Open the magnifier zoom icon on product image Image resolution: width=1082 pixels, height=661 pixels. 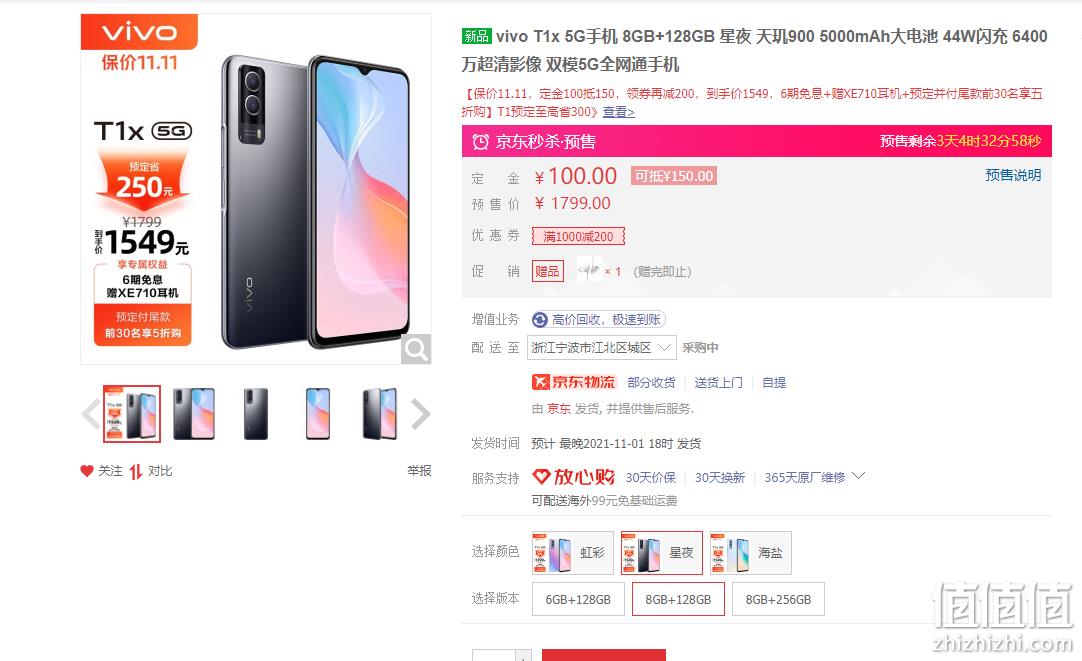coord(416,349)
